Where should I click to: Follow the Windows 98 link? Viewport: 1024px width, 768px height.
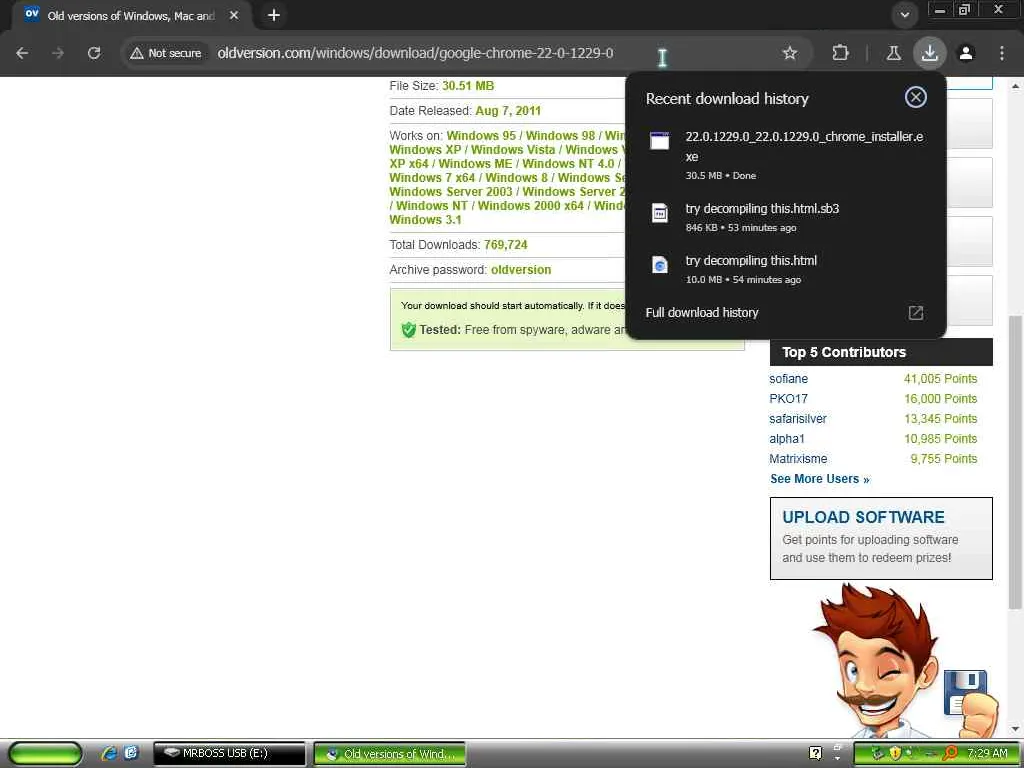click(560, 136)
